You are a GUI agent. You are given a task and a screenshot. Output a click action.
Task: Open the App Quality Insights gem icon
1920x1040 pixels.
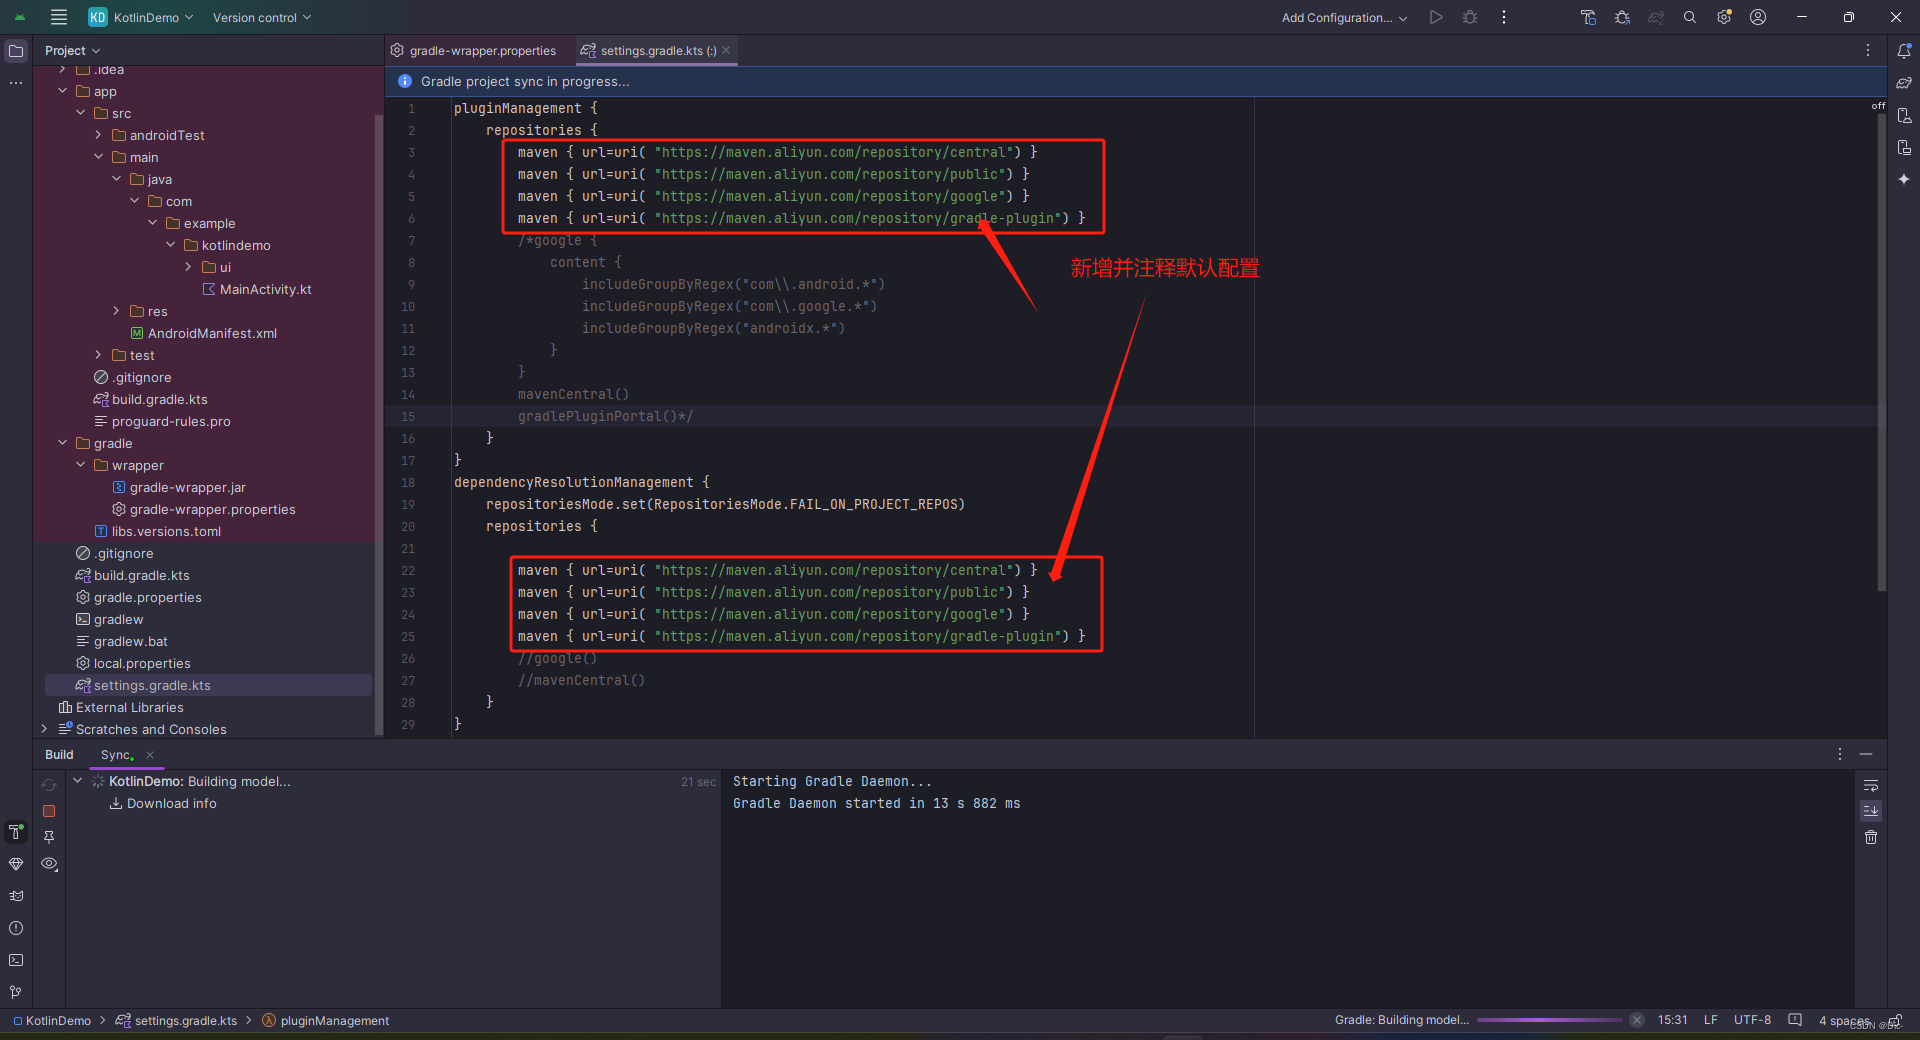coord(16,864)
